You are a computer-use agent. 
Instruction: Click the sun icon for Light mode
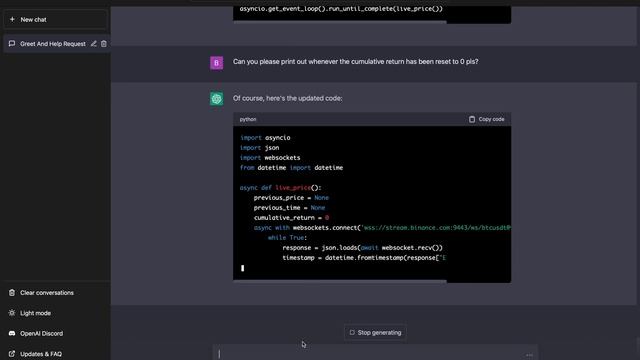(x=12, y=313)
